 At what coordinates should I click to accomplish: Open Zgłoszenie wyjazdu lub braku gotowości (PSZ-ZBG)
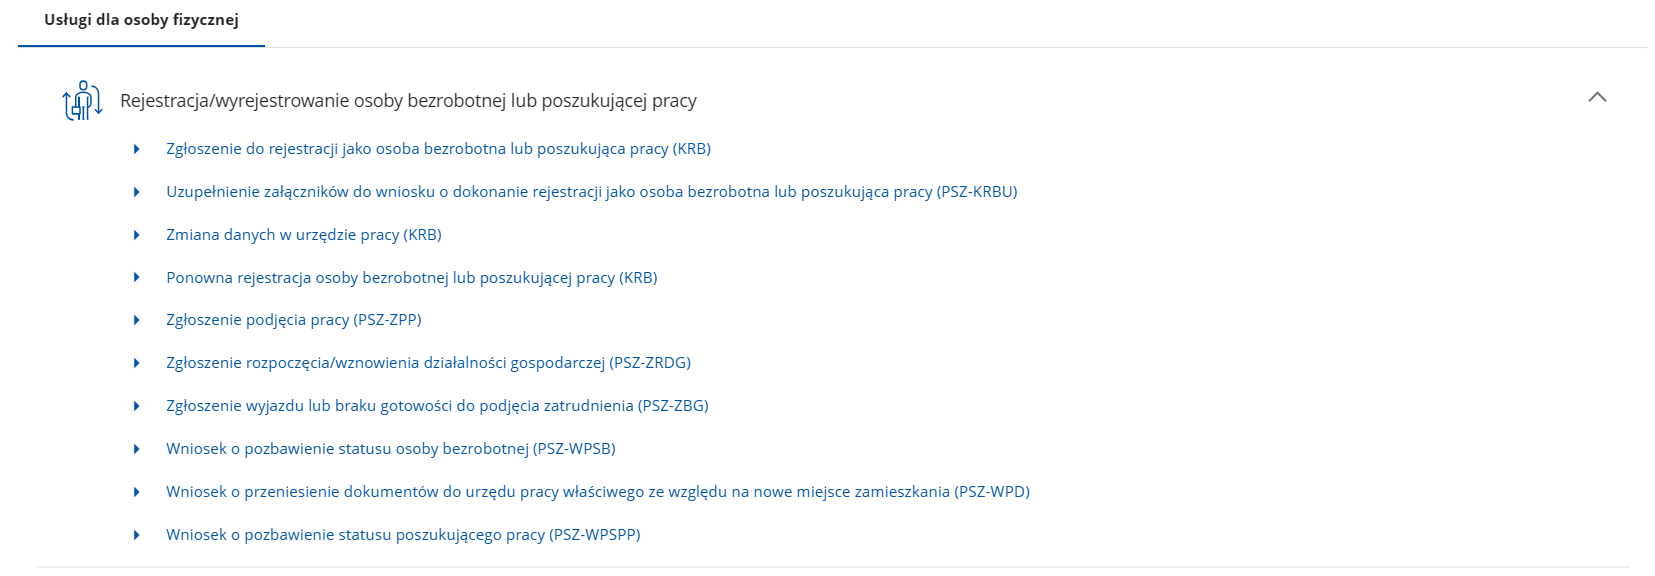(x=437, y=406)
